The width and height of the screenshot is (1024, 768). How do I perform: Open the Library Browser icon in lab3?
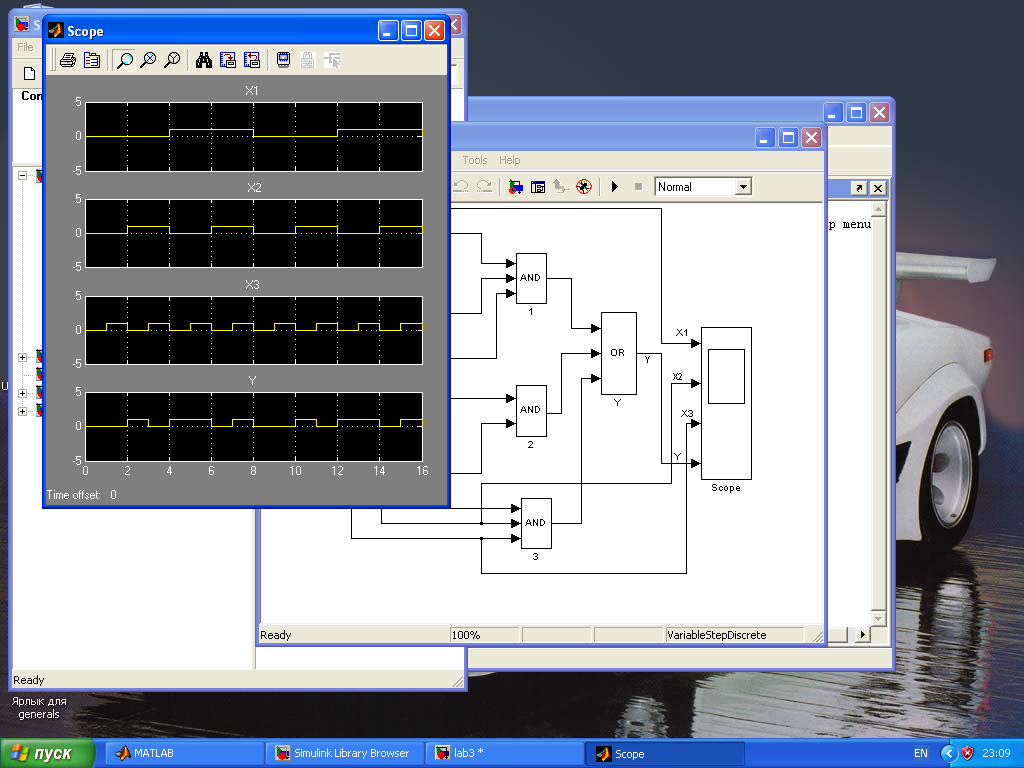click(515, 187)
